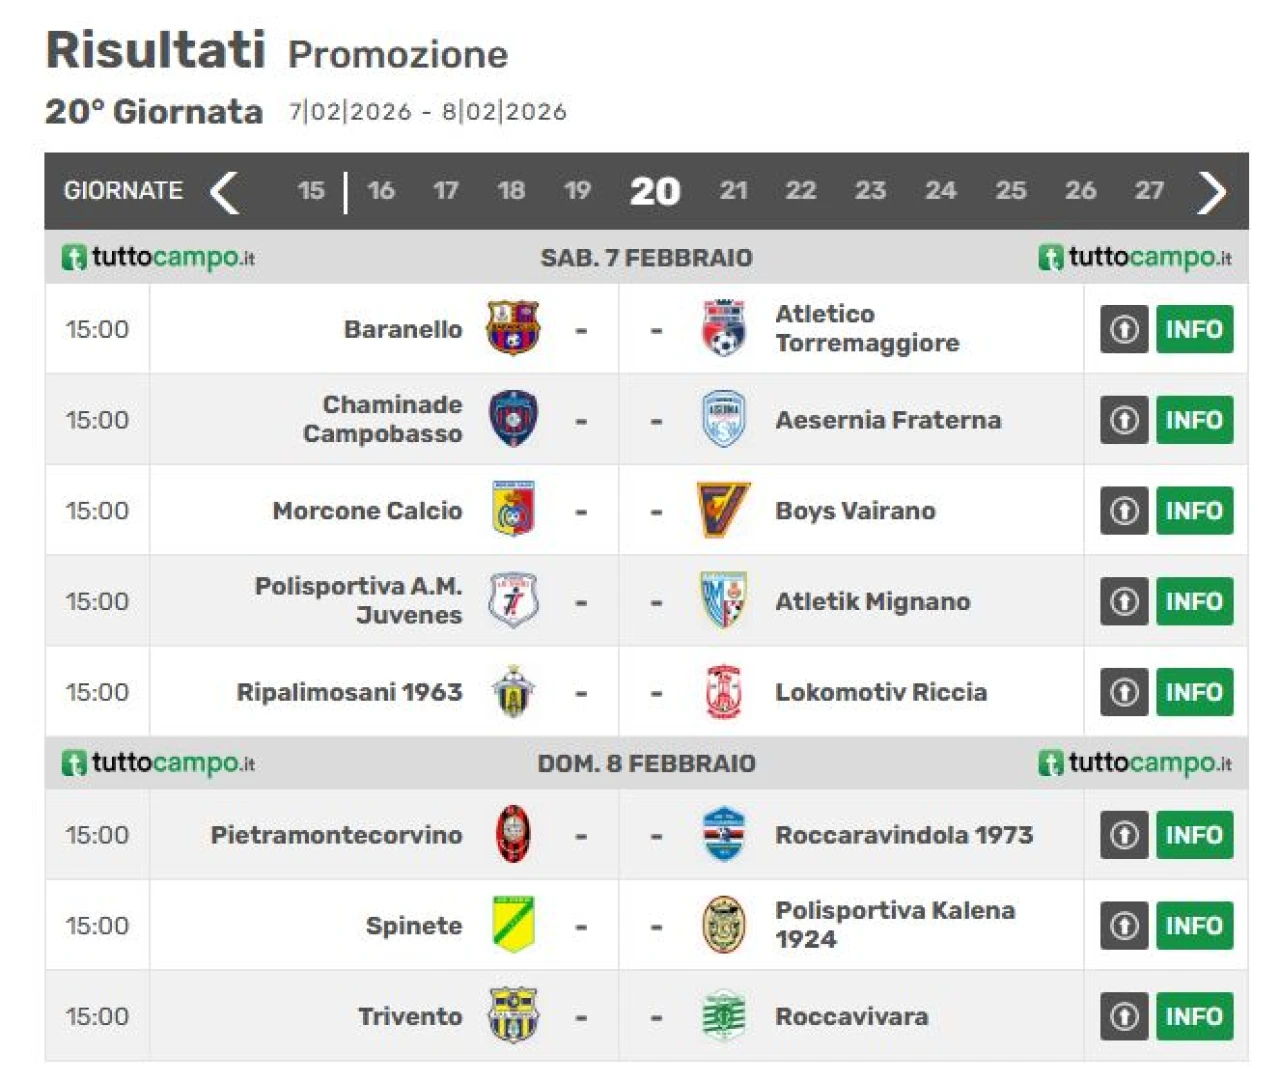Click the Roccavivara green crest

pos(723,1016)
